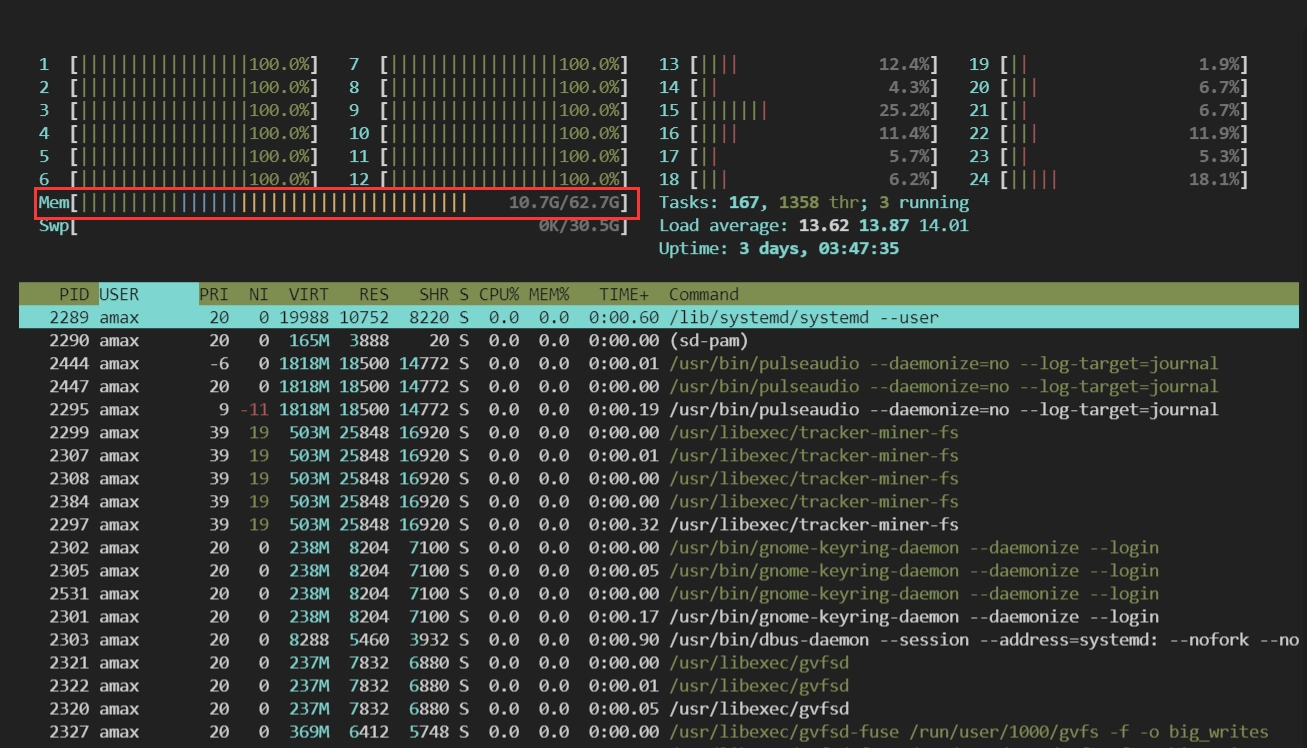Click CPU core 7 usage bar
Screen dimensions: 1307x748
click(489, 64)
